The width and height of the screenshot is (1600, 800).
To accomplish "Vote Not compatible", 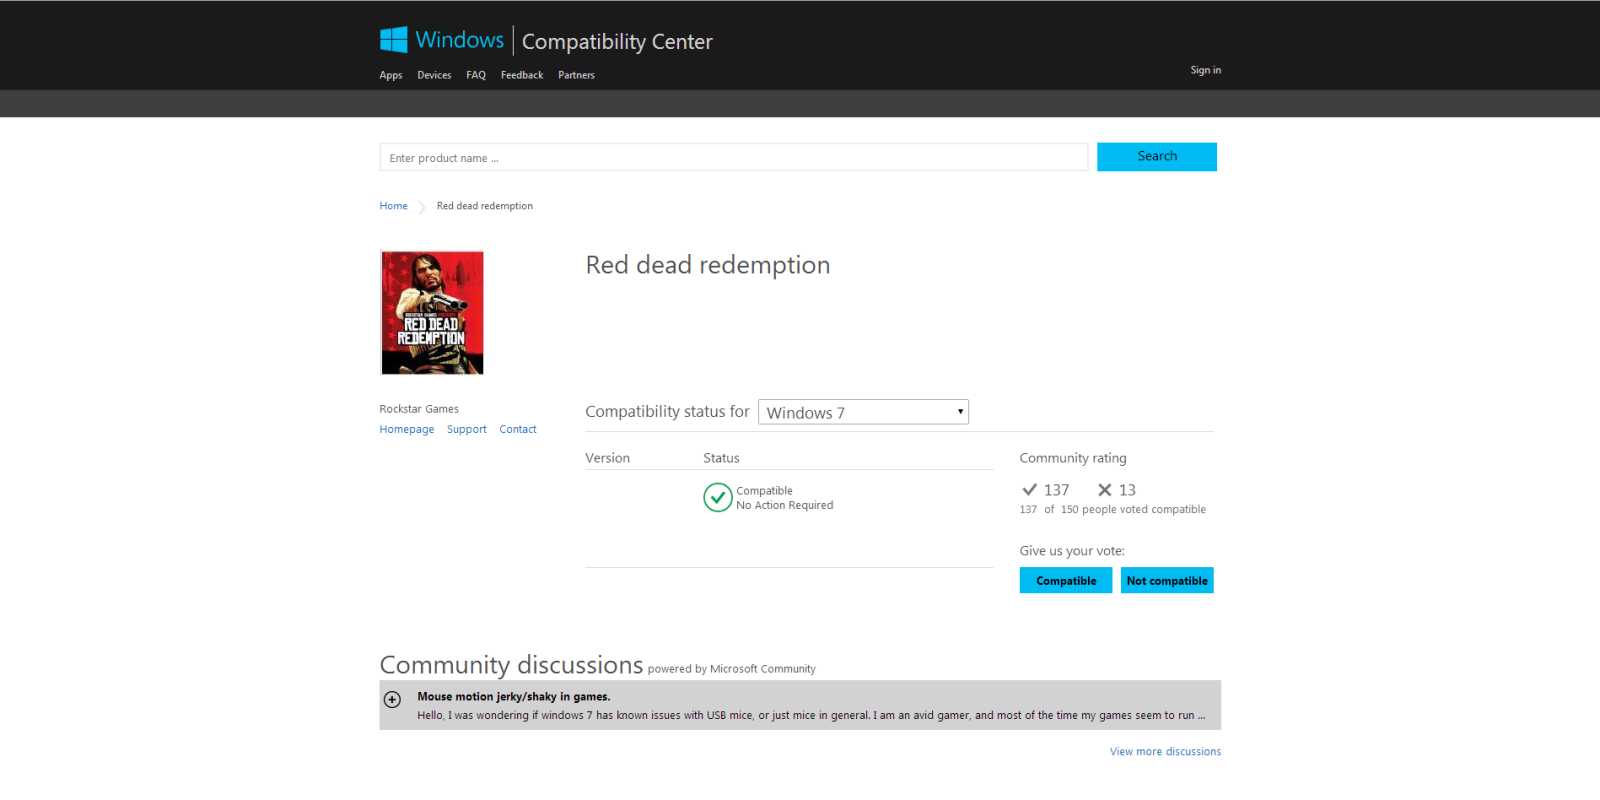I will [x=1167, y=580].
